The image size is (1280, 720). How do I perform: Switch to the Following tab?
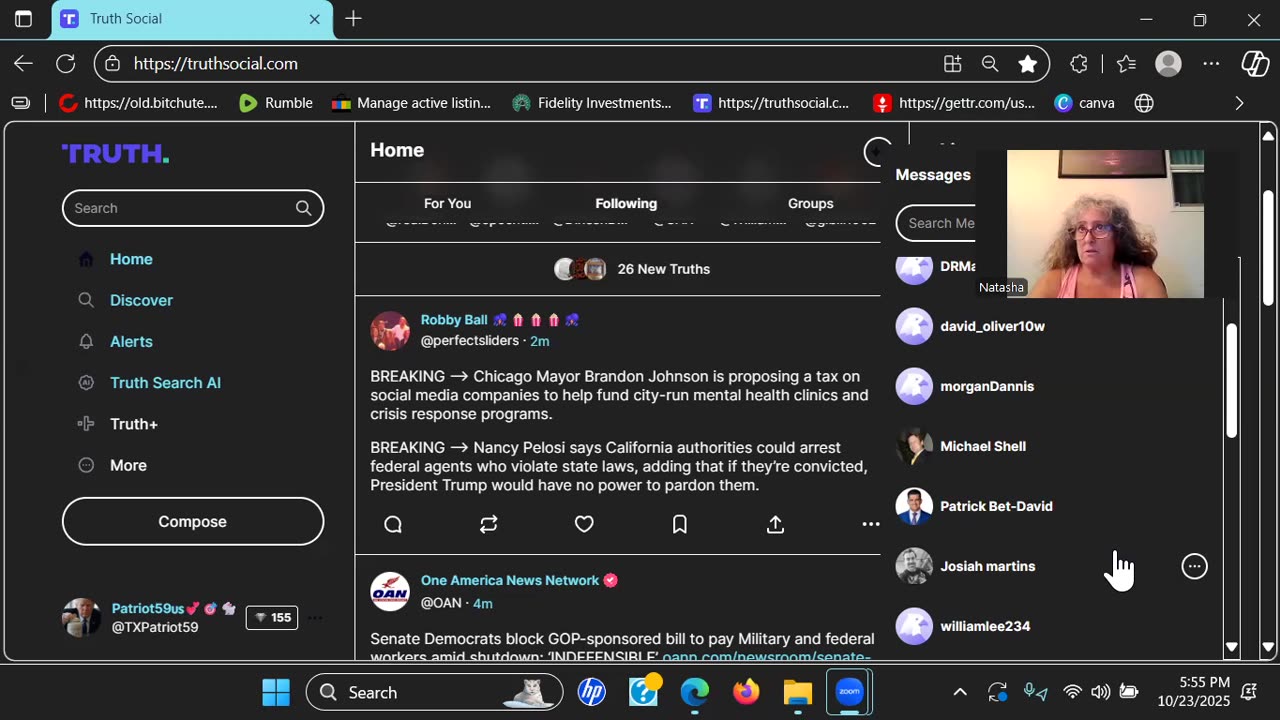626,203
